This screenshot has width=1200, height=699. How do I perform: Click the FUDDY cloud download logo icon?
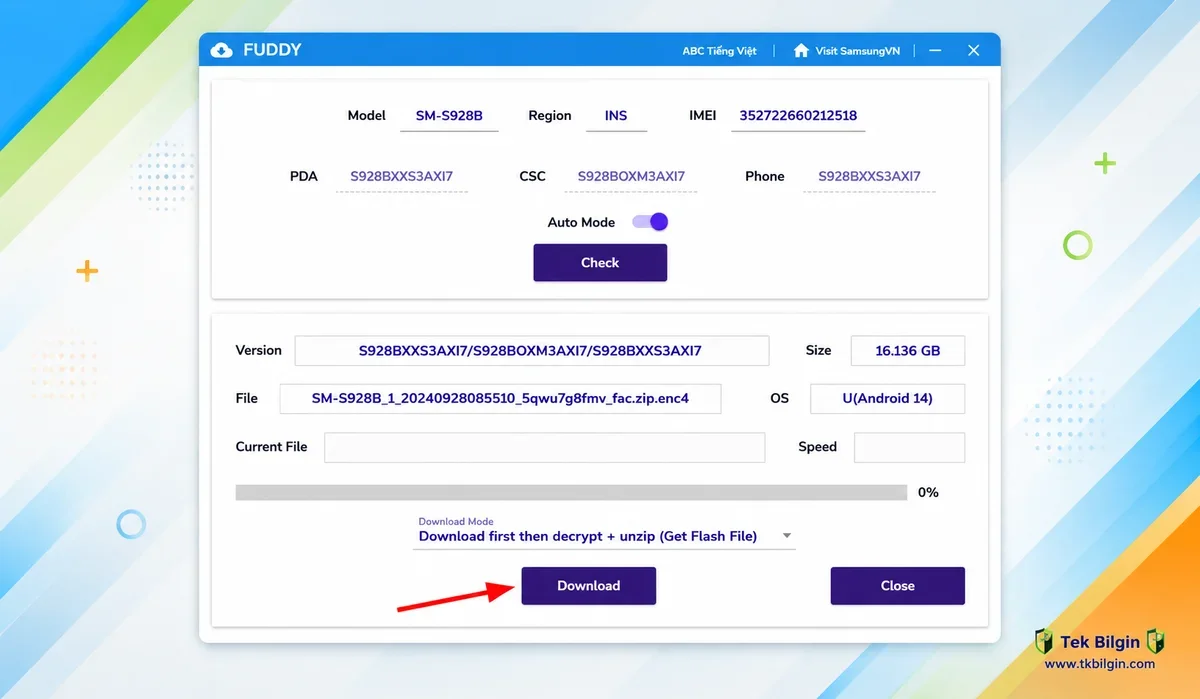(222, 50)
